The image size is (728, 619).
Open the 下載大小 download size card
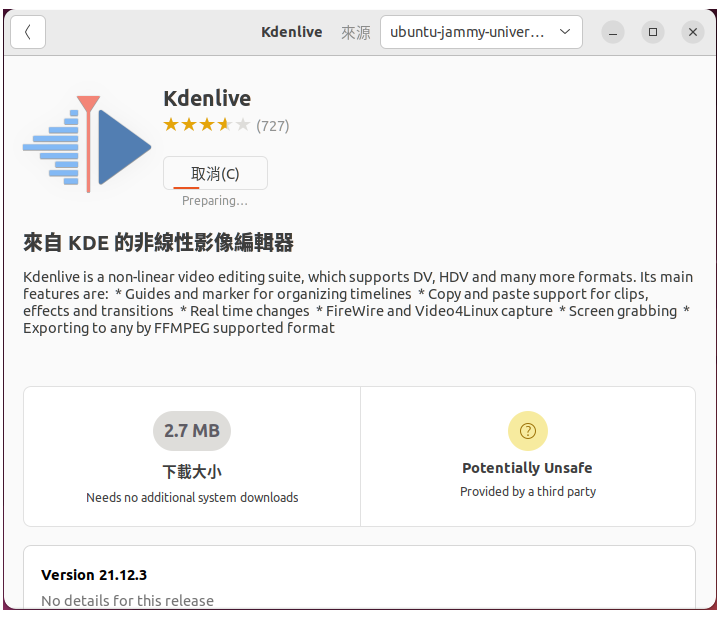pyautogui.click(x=192, y=456)
